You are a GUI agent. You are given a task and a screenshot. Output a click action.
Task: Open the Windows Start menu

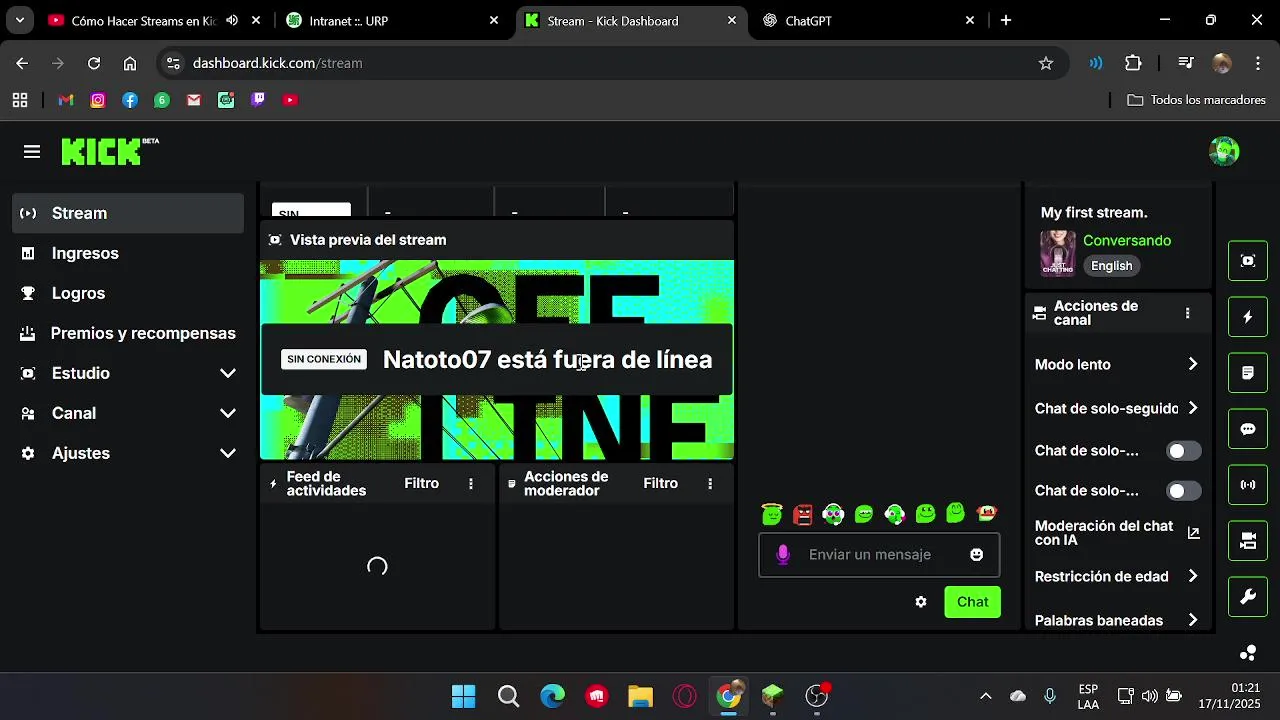(464, 696)
